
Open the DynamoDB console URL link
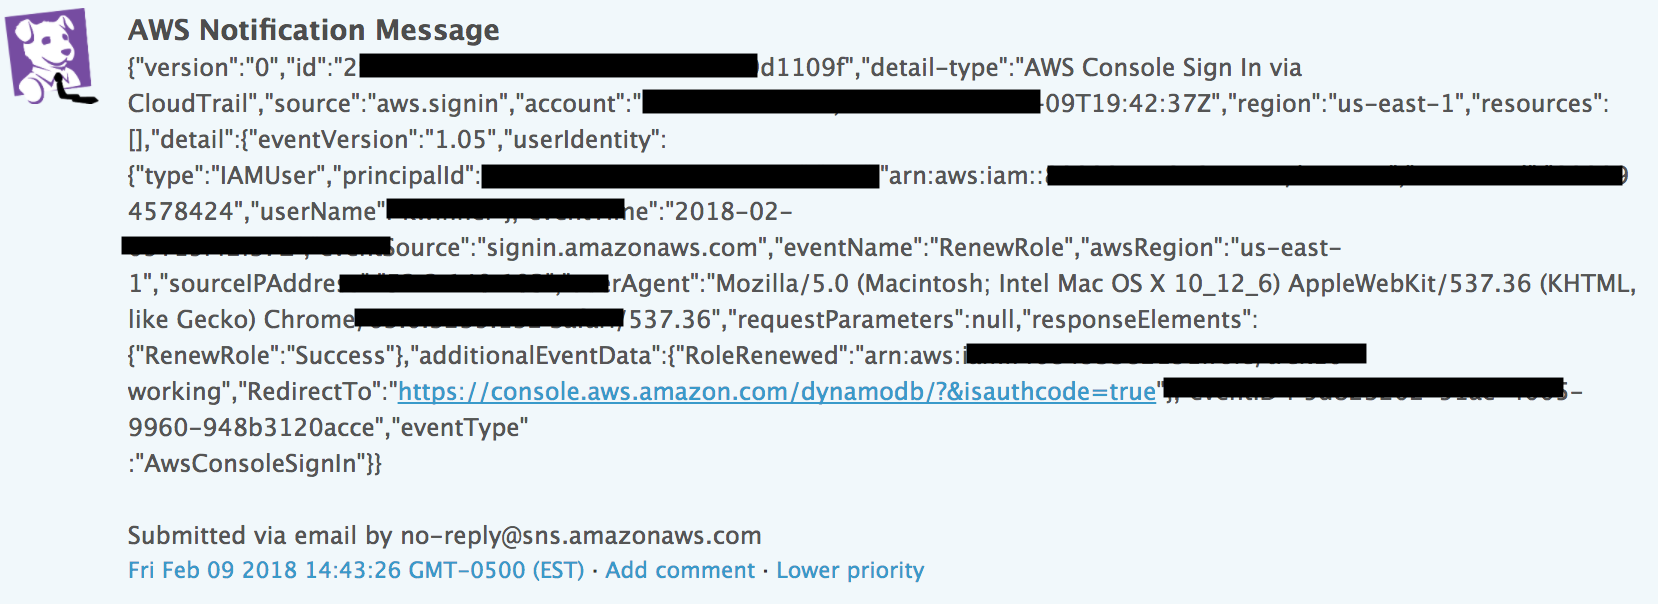click(x=776, y=392)
